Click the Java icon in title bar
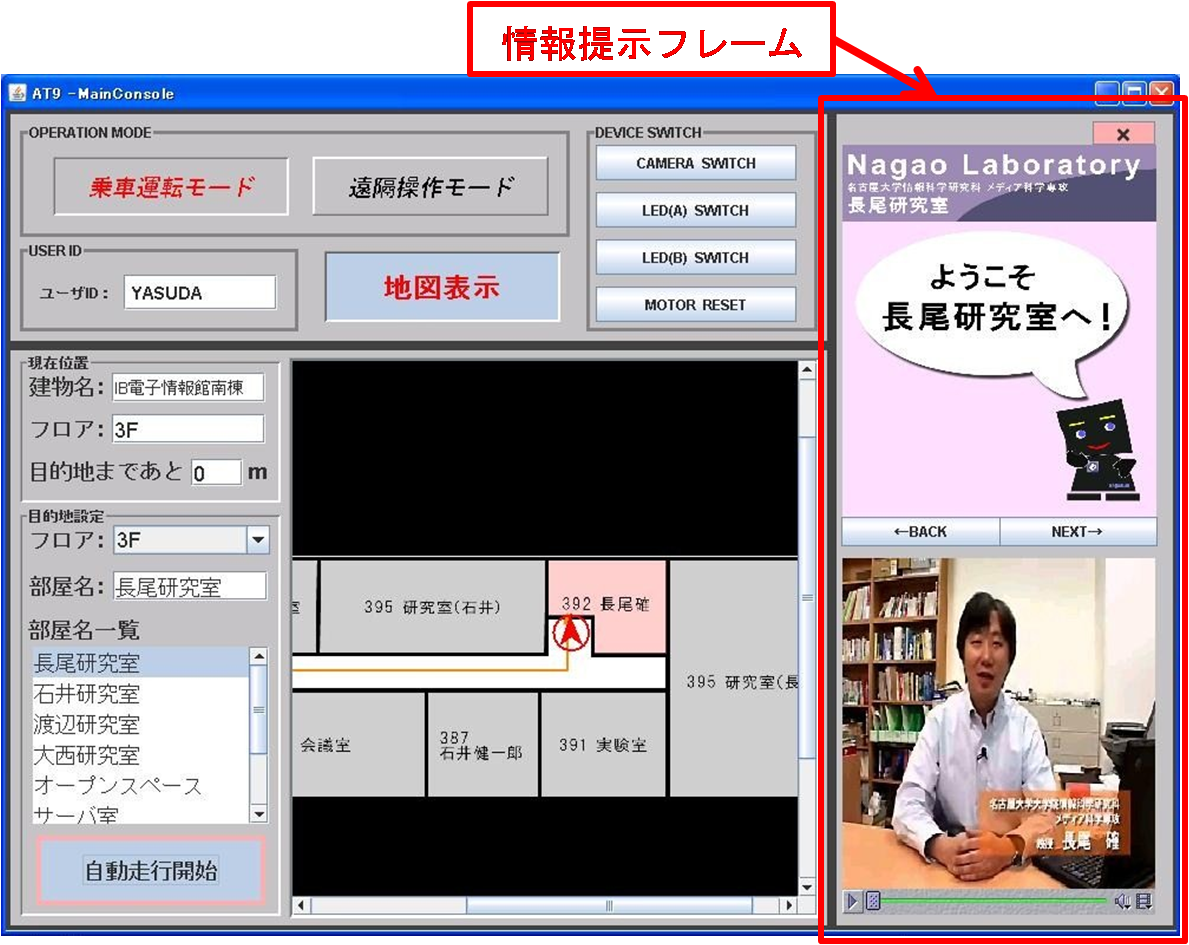This screenshot has width=1189, height=945. pos(18,93)
